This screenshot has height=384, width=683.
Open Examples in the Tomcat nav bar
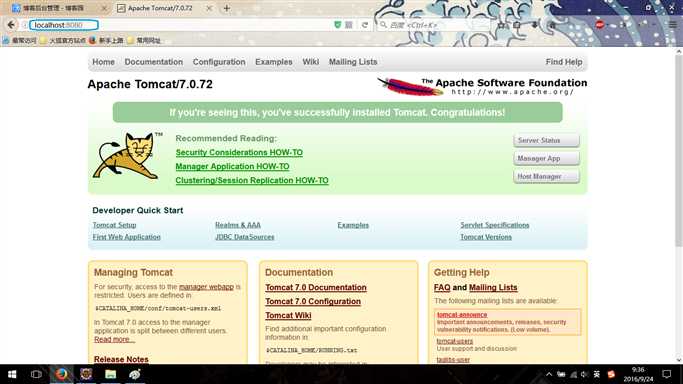274,62
